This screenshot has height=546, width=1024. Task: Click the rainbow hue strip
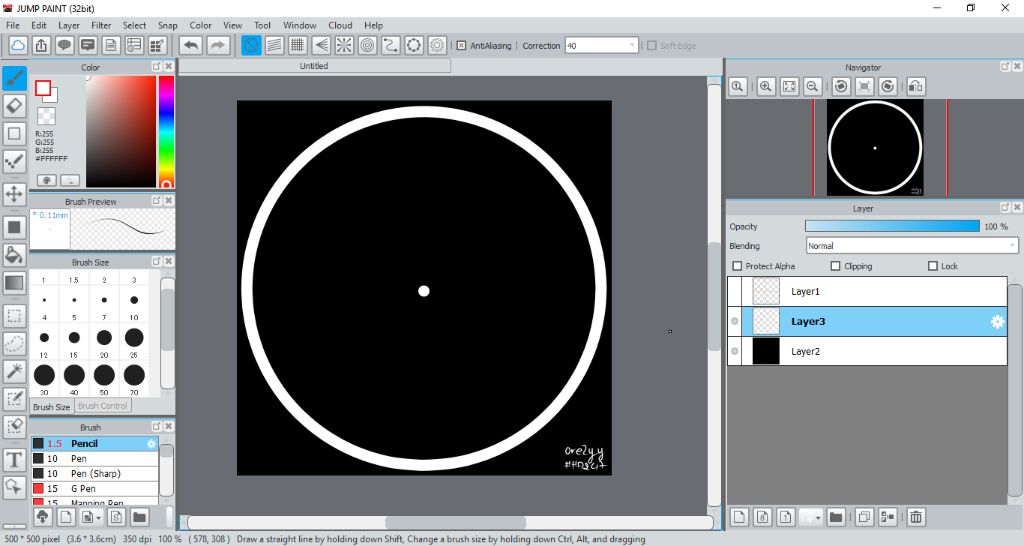tap(166, 132)
